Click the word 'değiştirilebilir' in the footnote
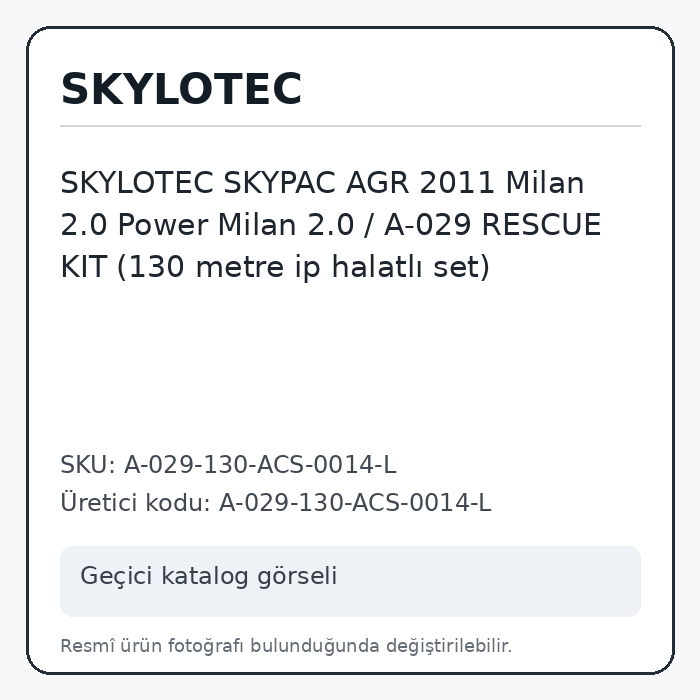700x700 pixels. (x=448, y=646)
